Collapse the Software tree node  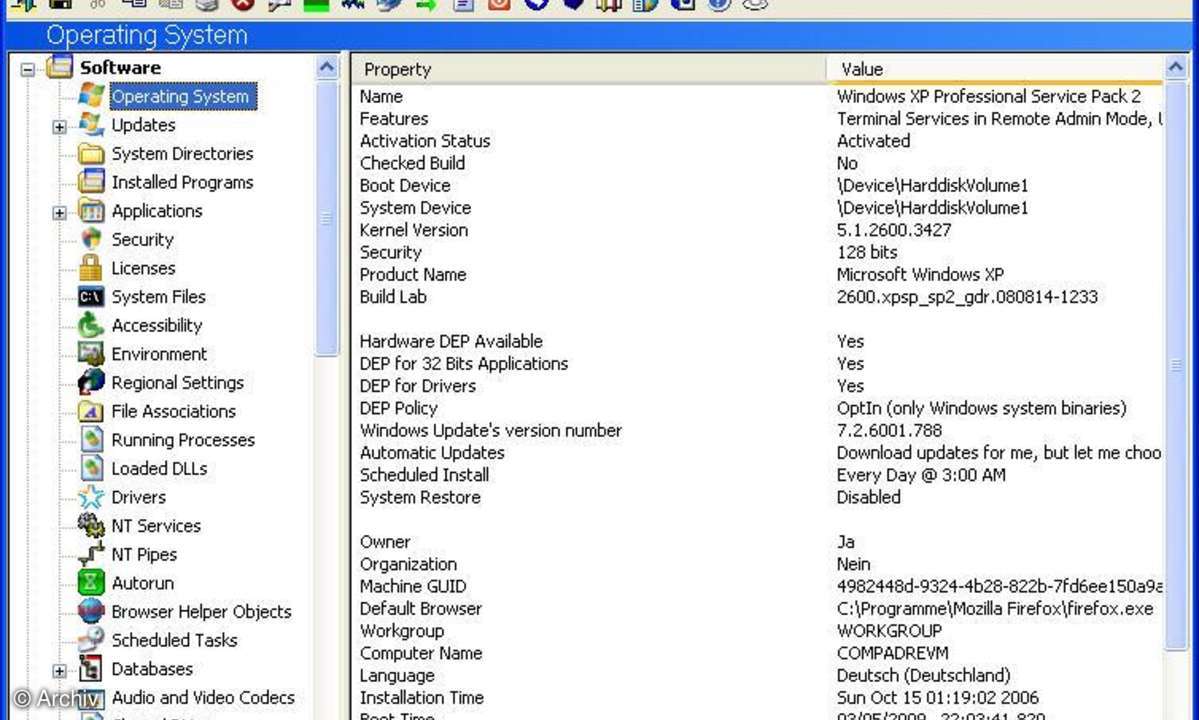coord(28,70)
